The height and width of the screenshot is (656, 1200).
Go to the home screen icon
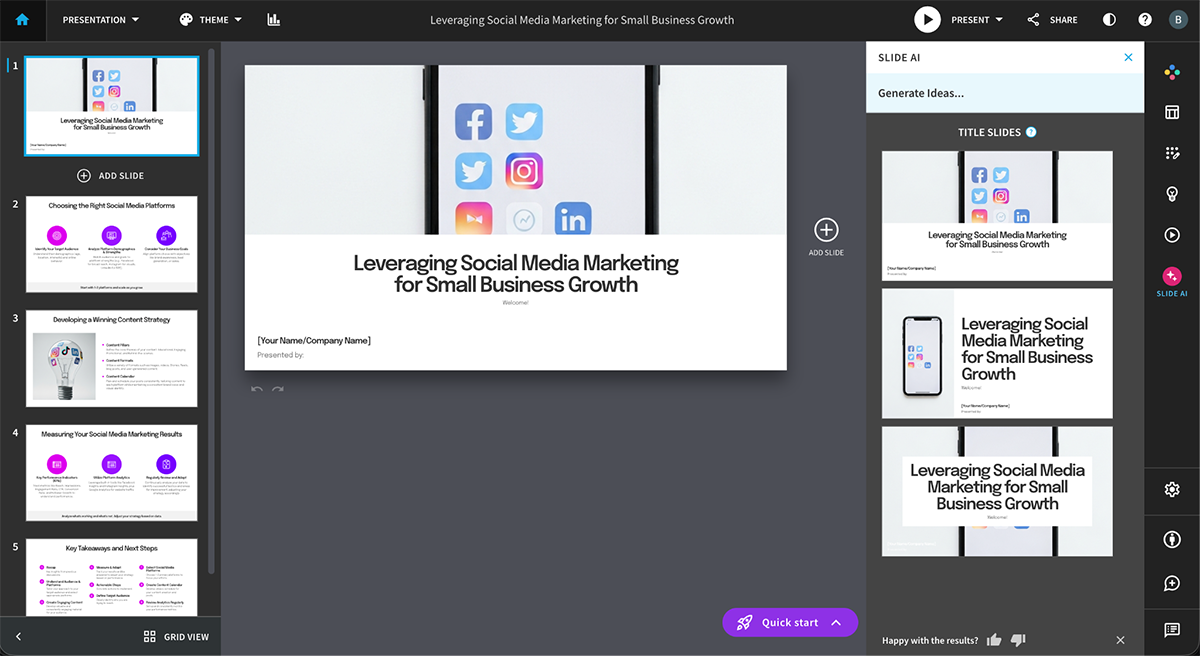coord(22,20)
